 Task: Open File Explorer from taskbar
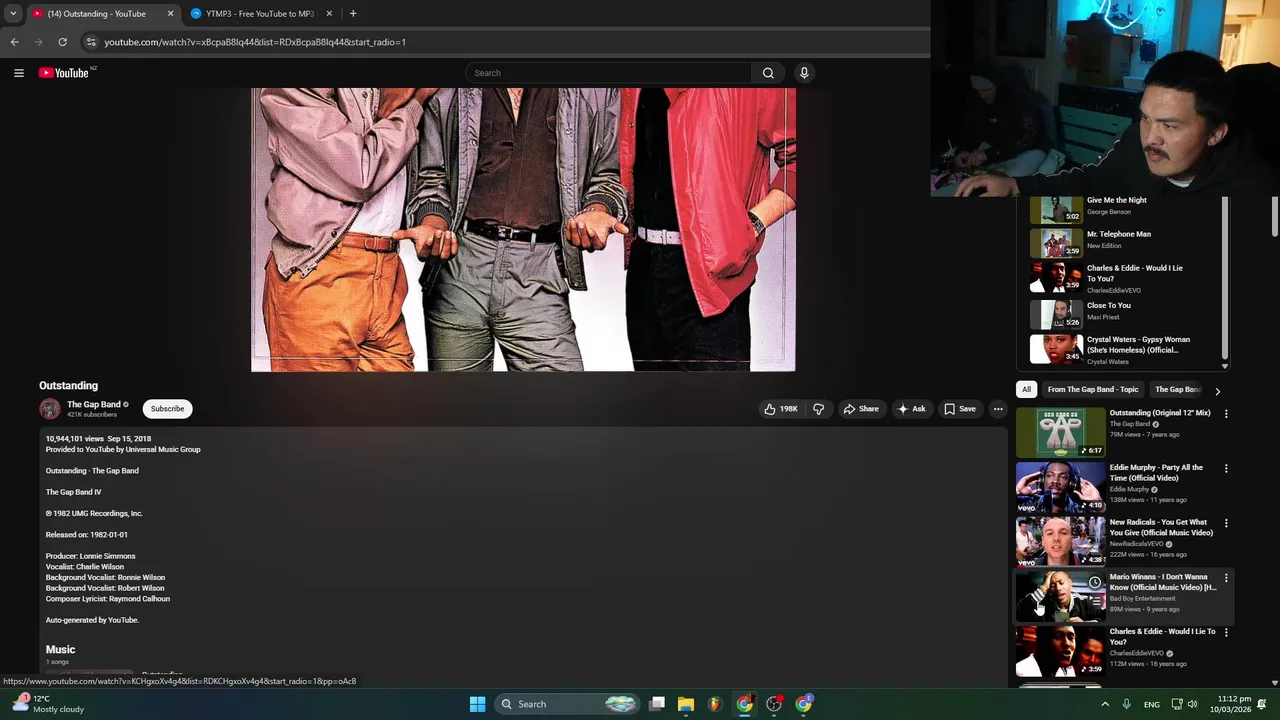coord(686,704)
